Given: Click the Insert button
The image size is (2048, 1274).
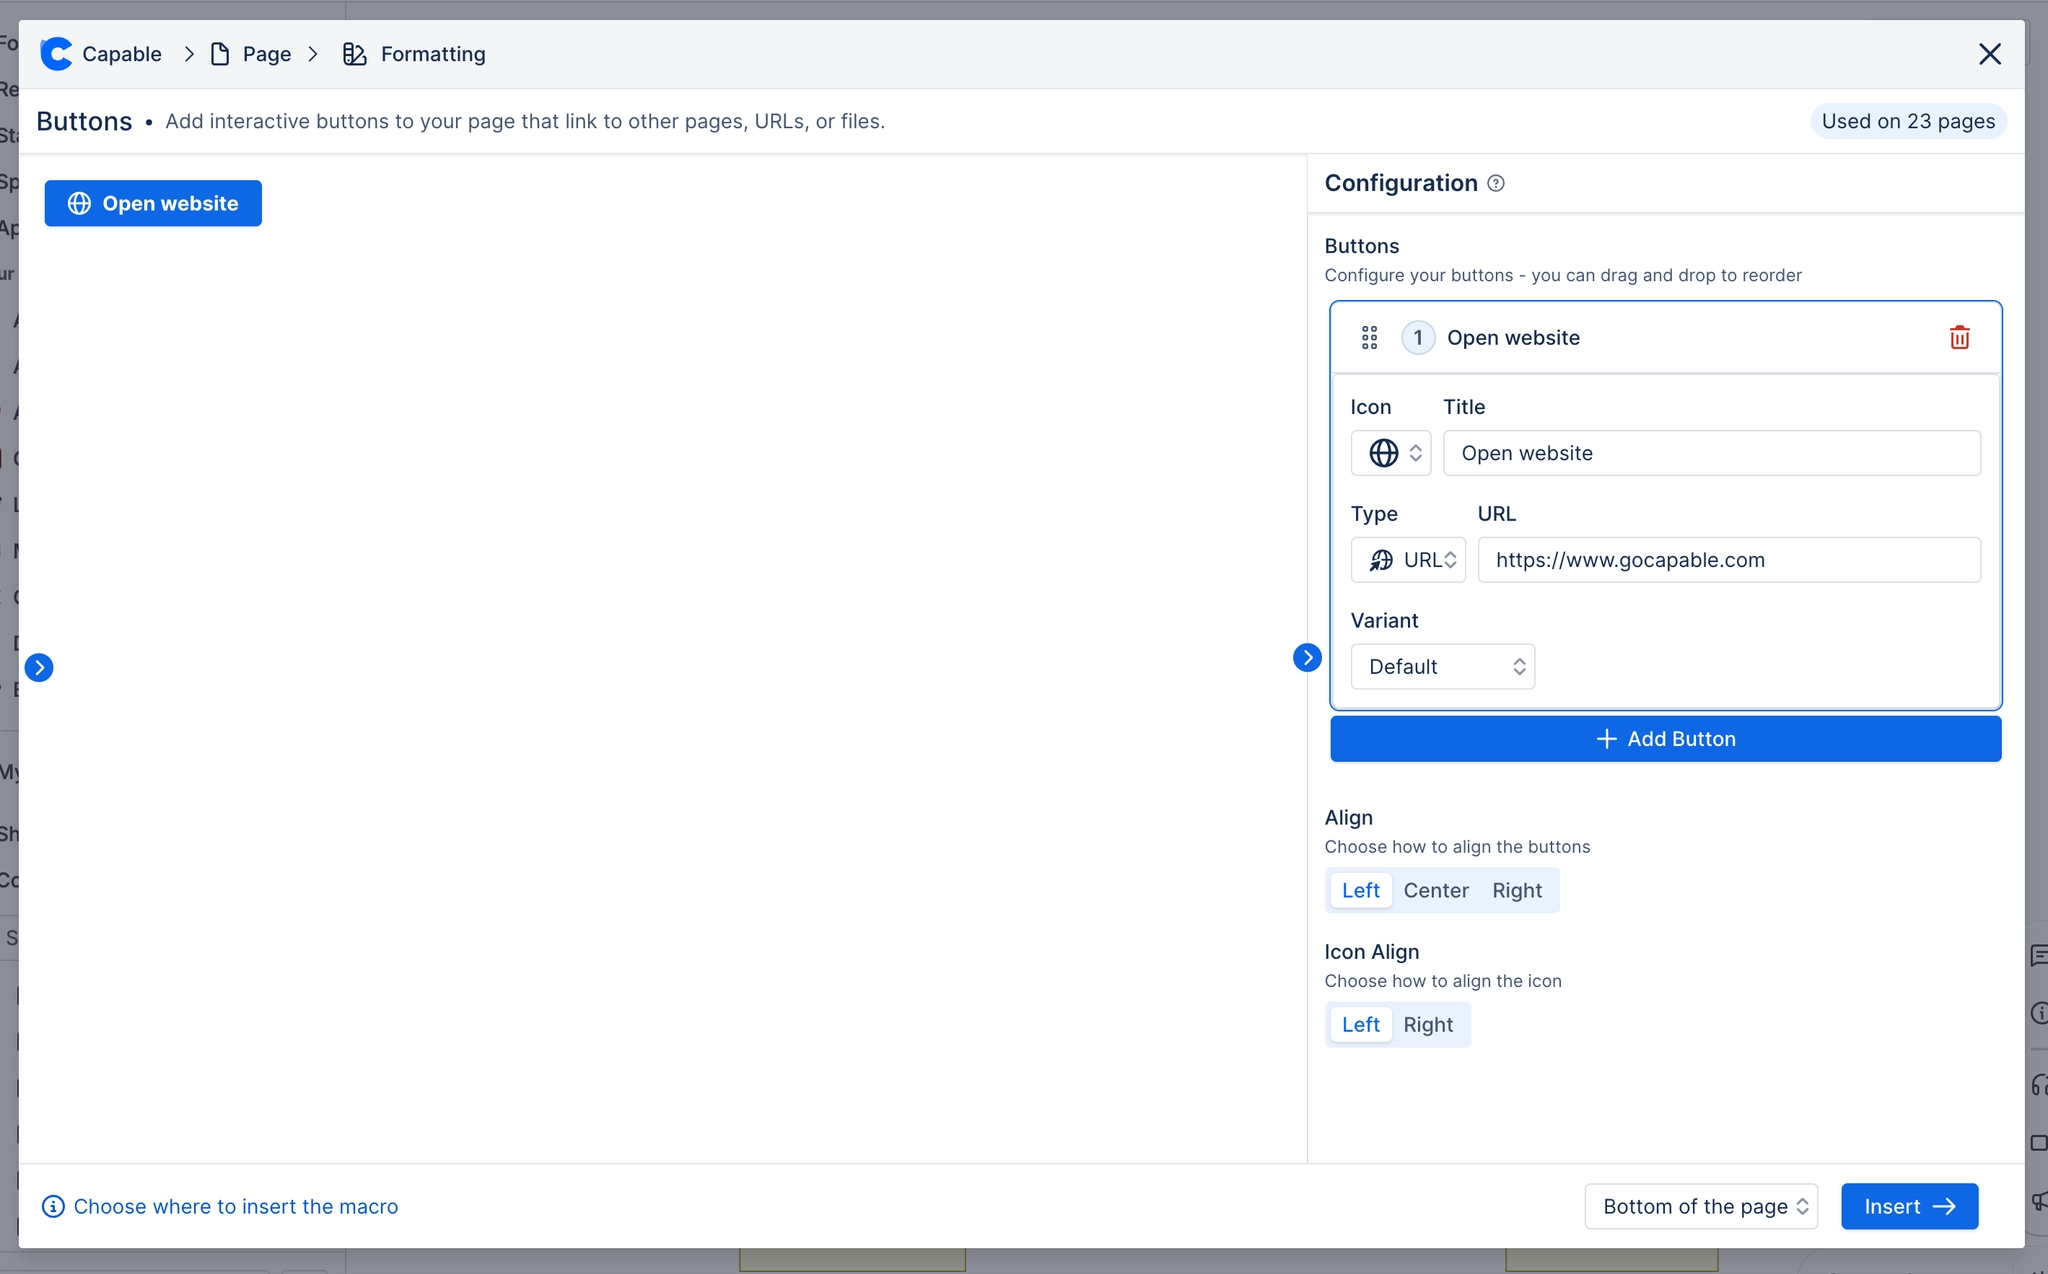Looking at the screenshot, I should click(x=1908, y=1206).
